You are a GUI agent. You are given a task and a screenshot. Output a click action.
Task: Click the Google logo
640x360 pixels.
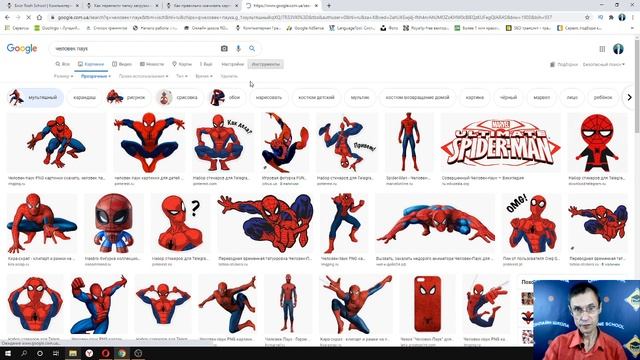[x=22, y=49]
